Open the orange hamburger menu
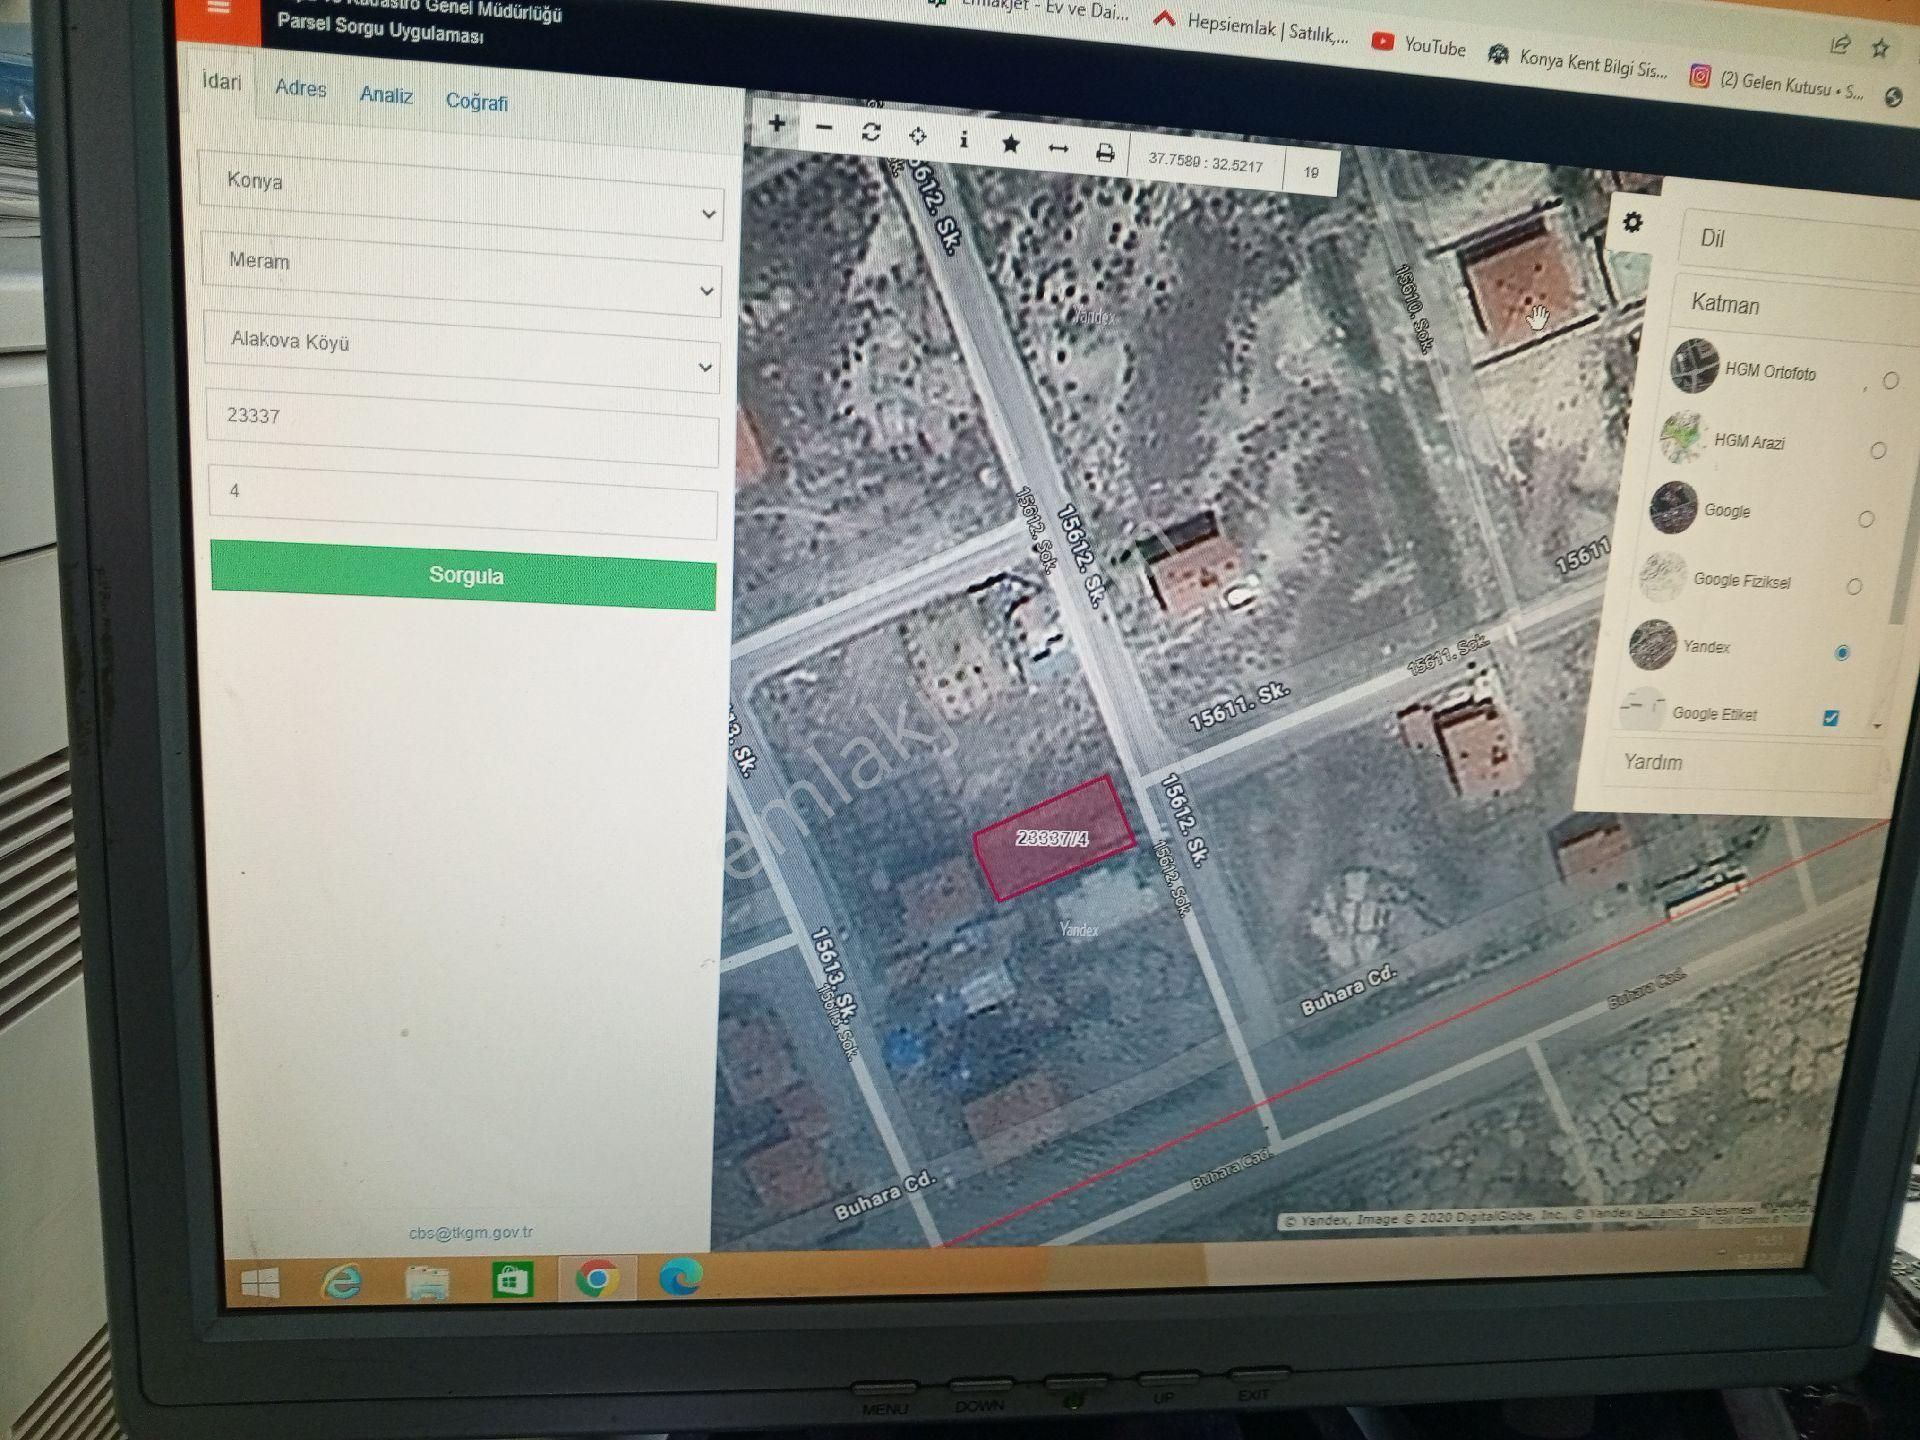This screenshot has height=1440, width=1920. pyautogui.click(x=218, y=8)
